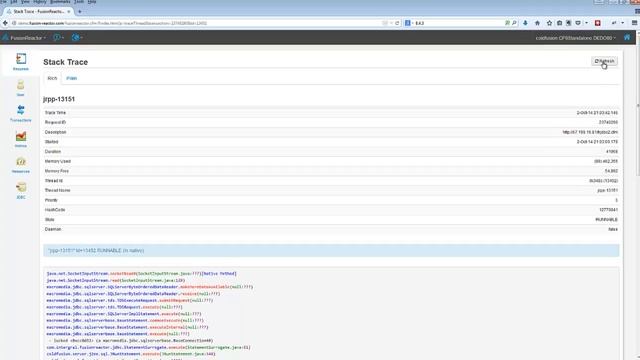Open the help info dropdown in header
This screenshot has height=360, width=640.
(58, 38)
